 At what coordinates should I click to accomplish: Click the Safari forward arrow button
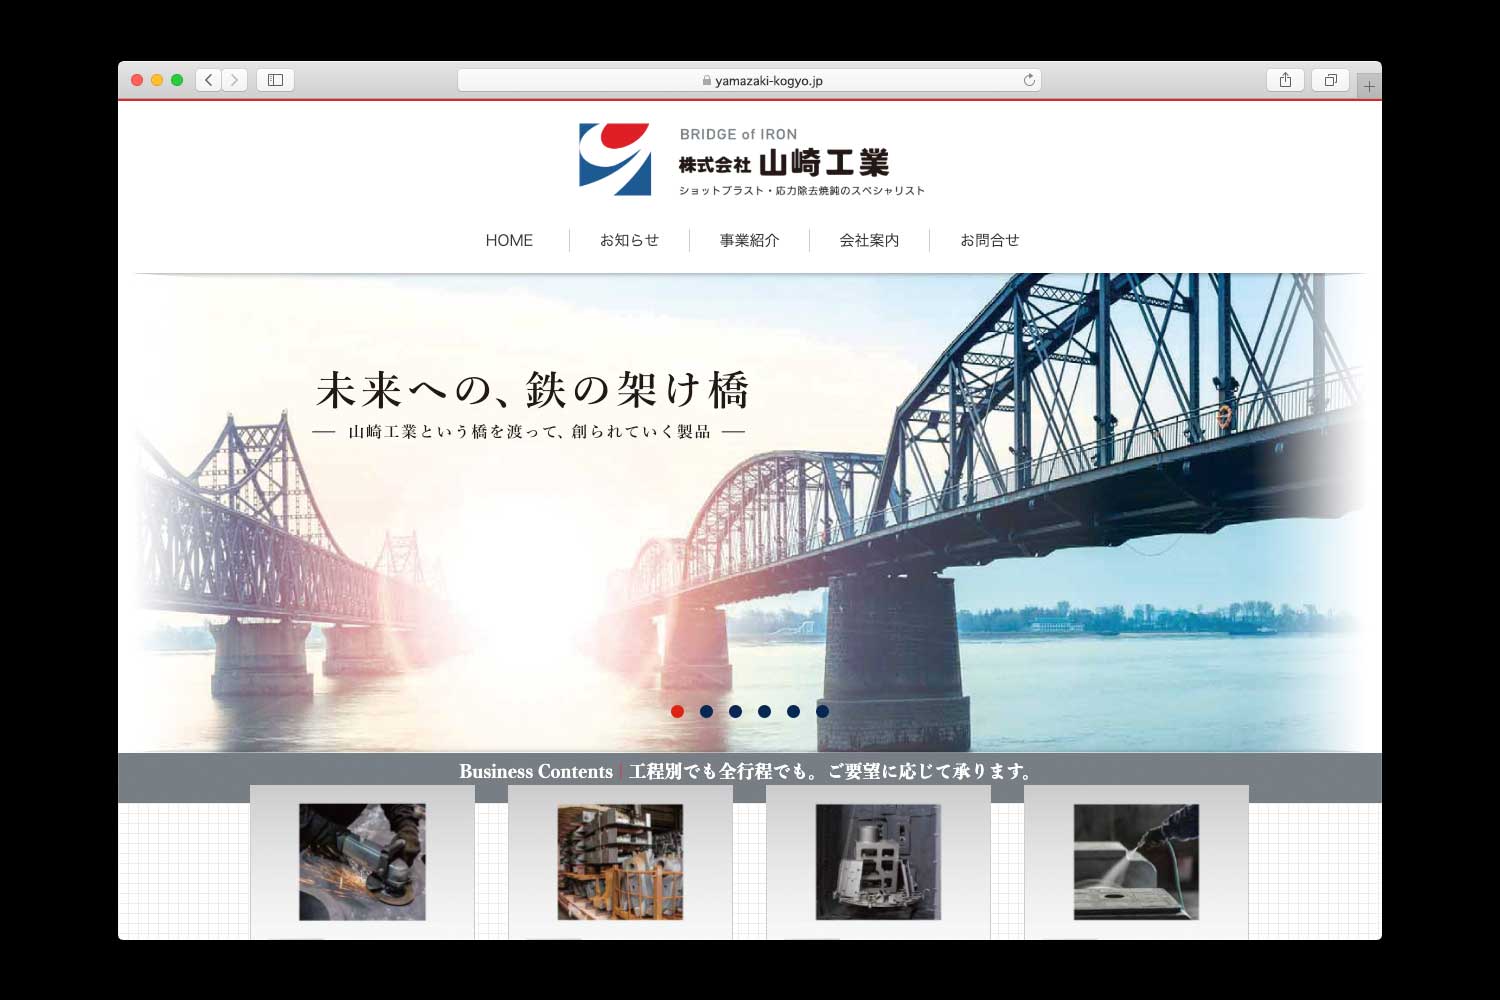click(x=234, y=80)
